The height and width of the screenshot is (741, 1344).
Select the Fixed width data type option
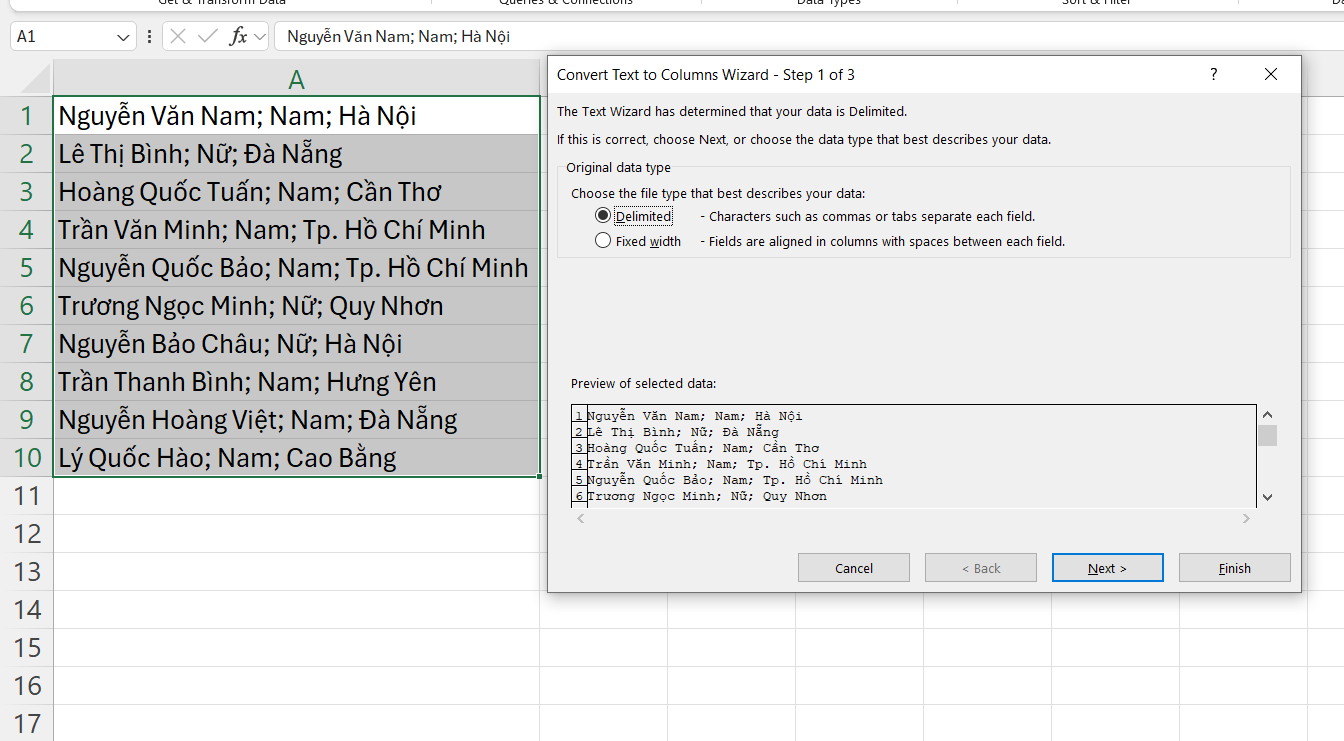pos(603,240)
